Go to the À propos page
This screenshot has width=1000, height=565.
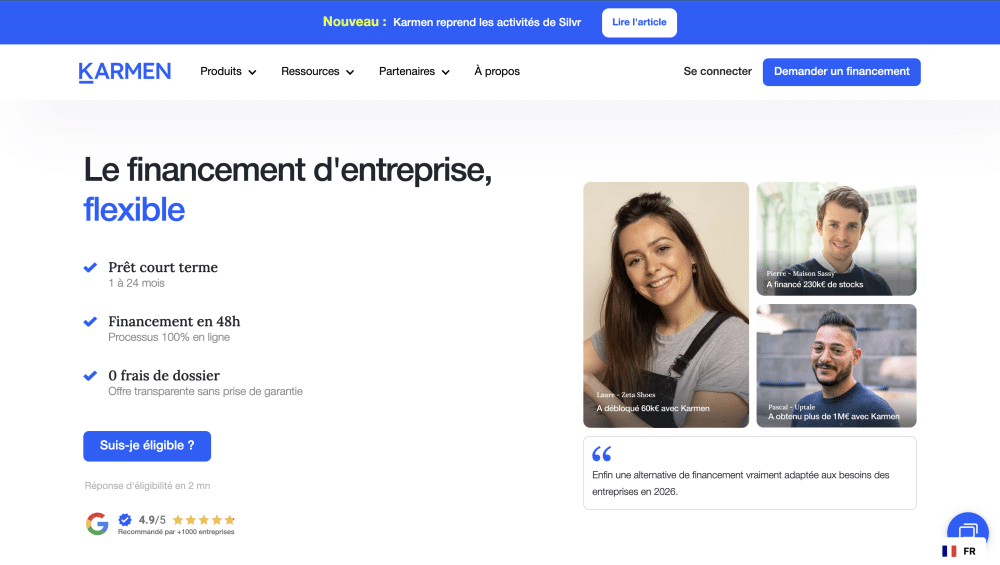(497, 71)
